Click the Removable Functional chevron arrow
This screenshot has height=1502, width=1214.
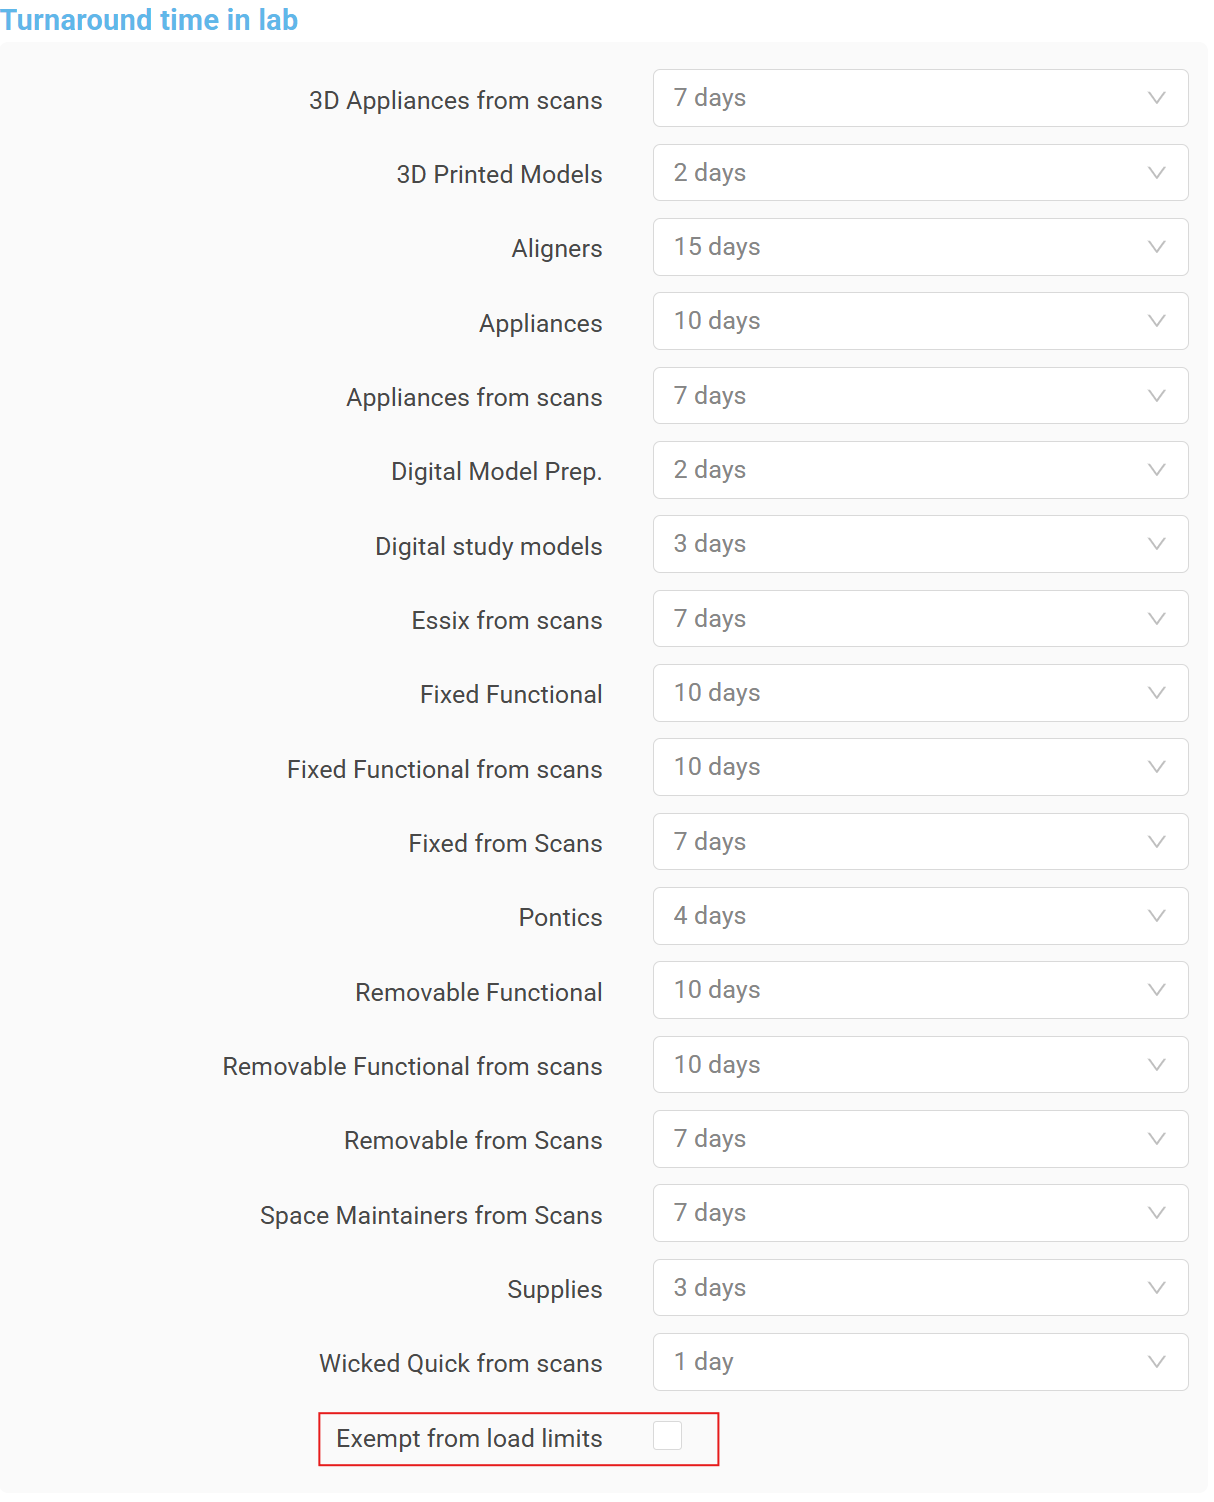pos(1156,990)
